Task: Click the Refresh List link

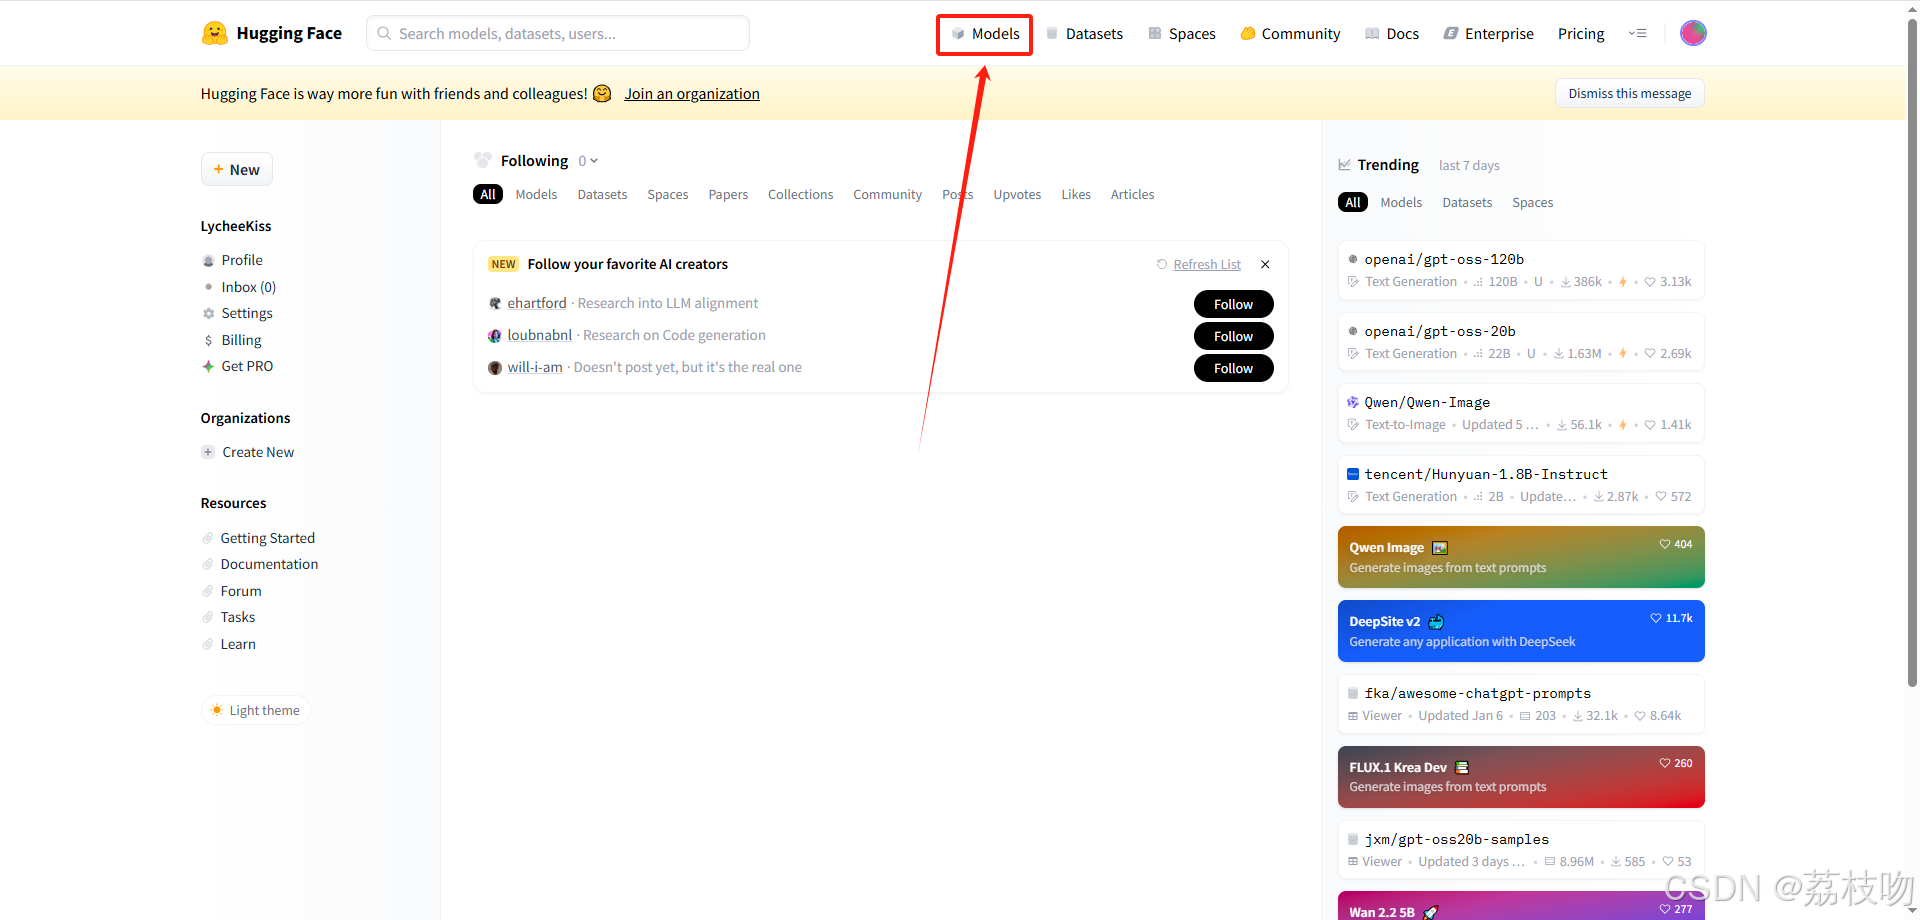Action: (x=1207, y=264)
